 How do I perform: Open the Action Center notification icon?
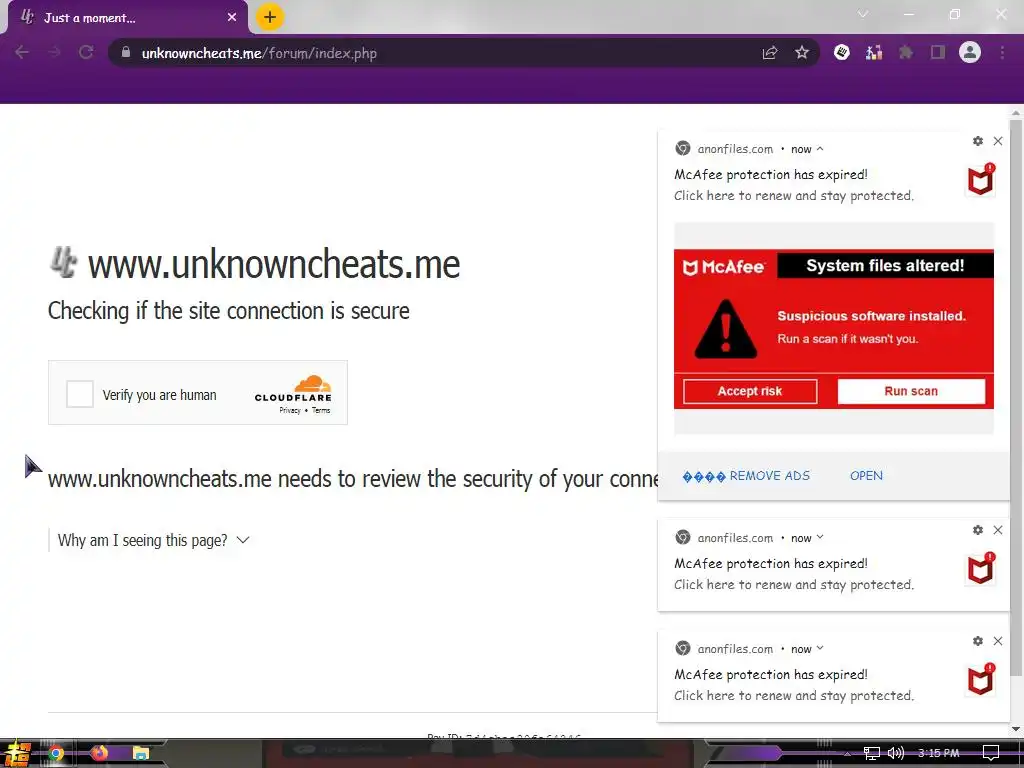991,753
